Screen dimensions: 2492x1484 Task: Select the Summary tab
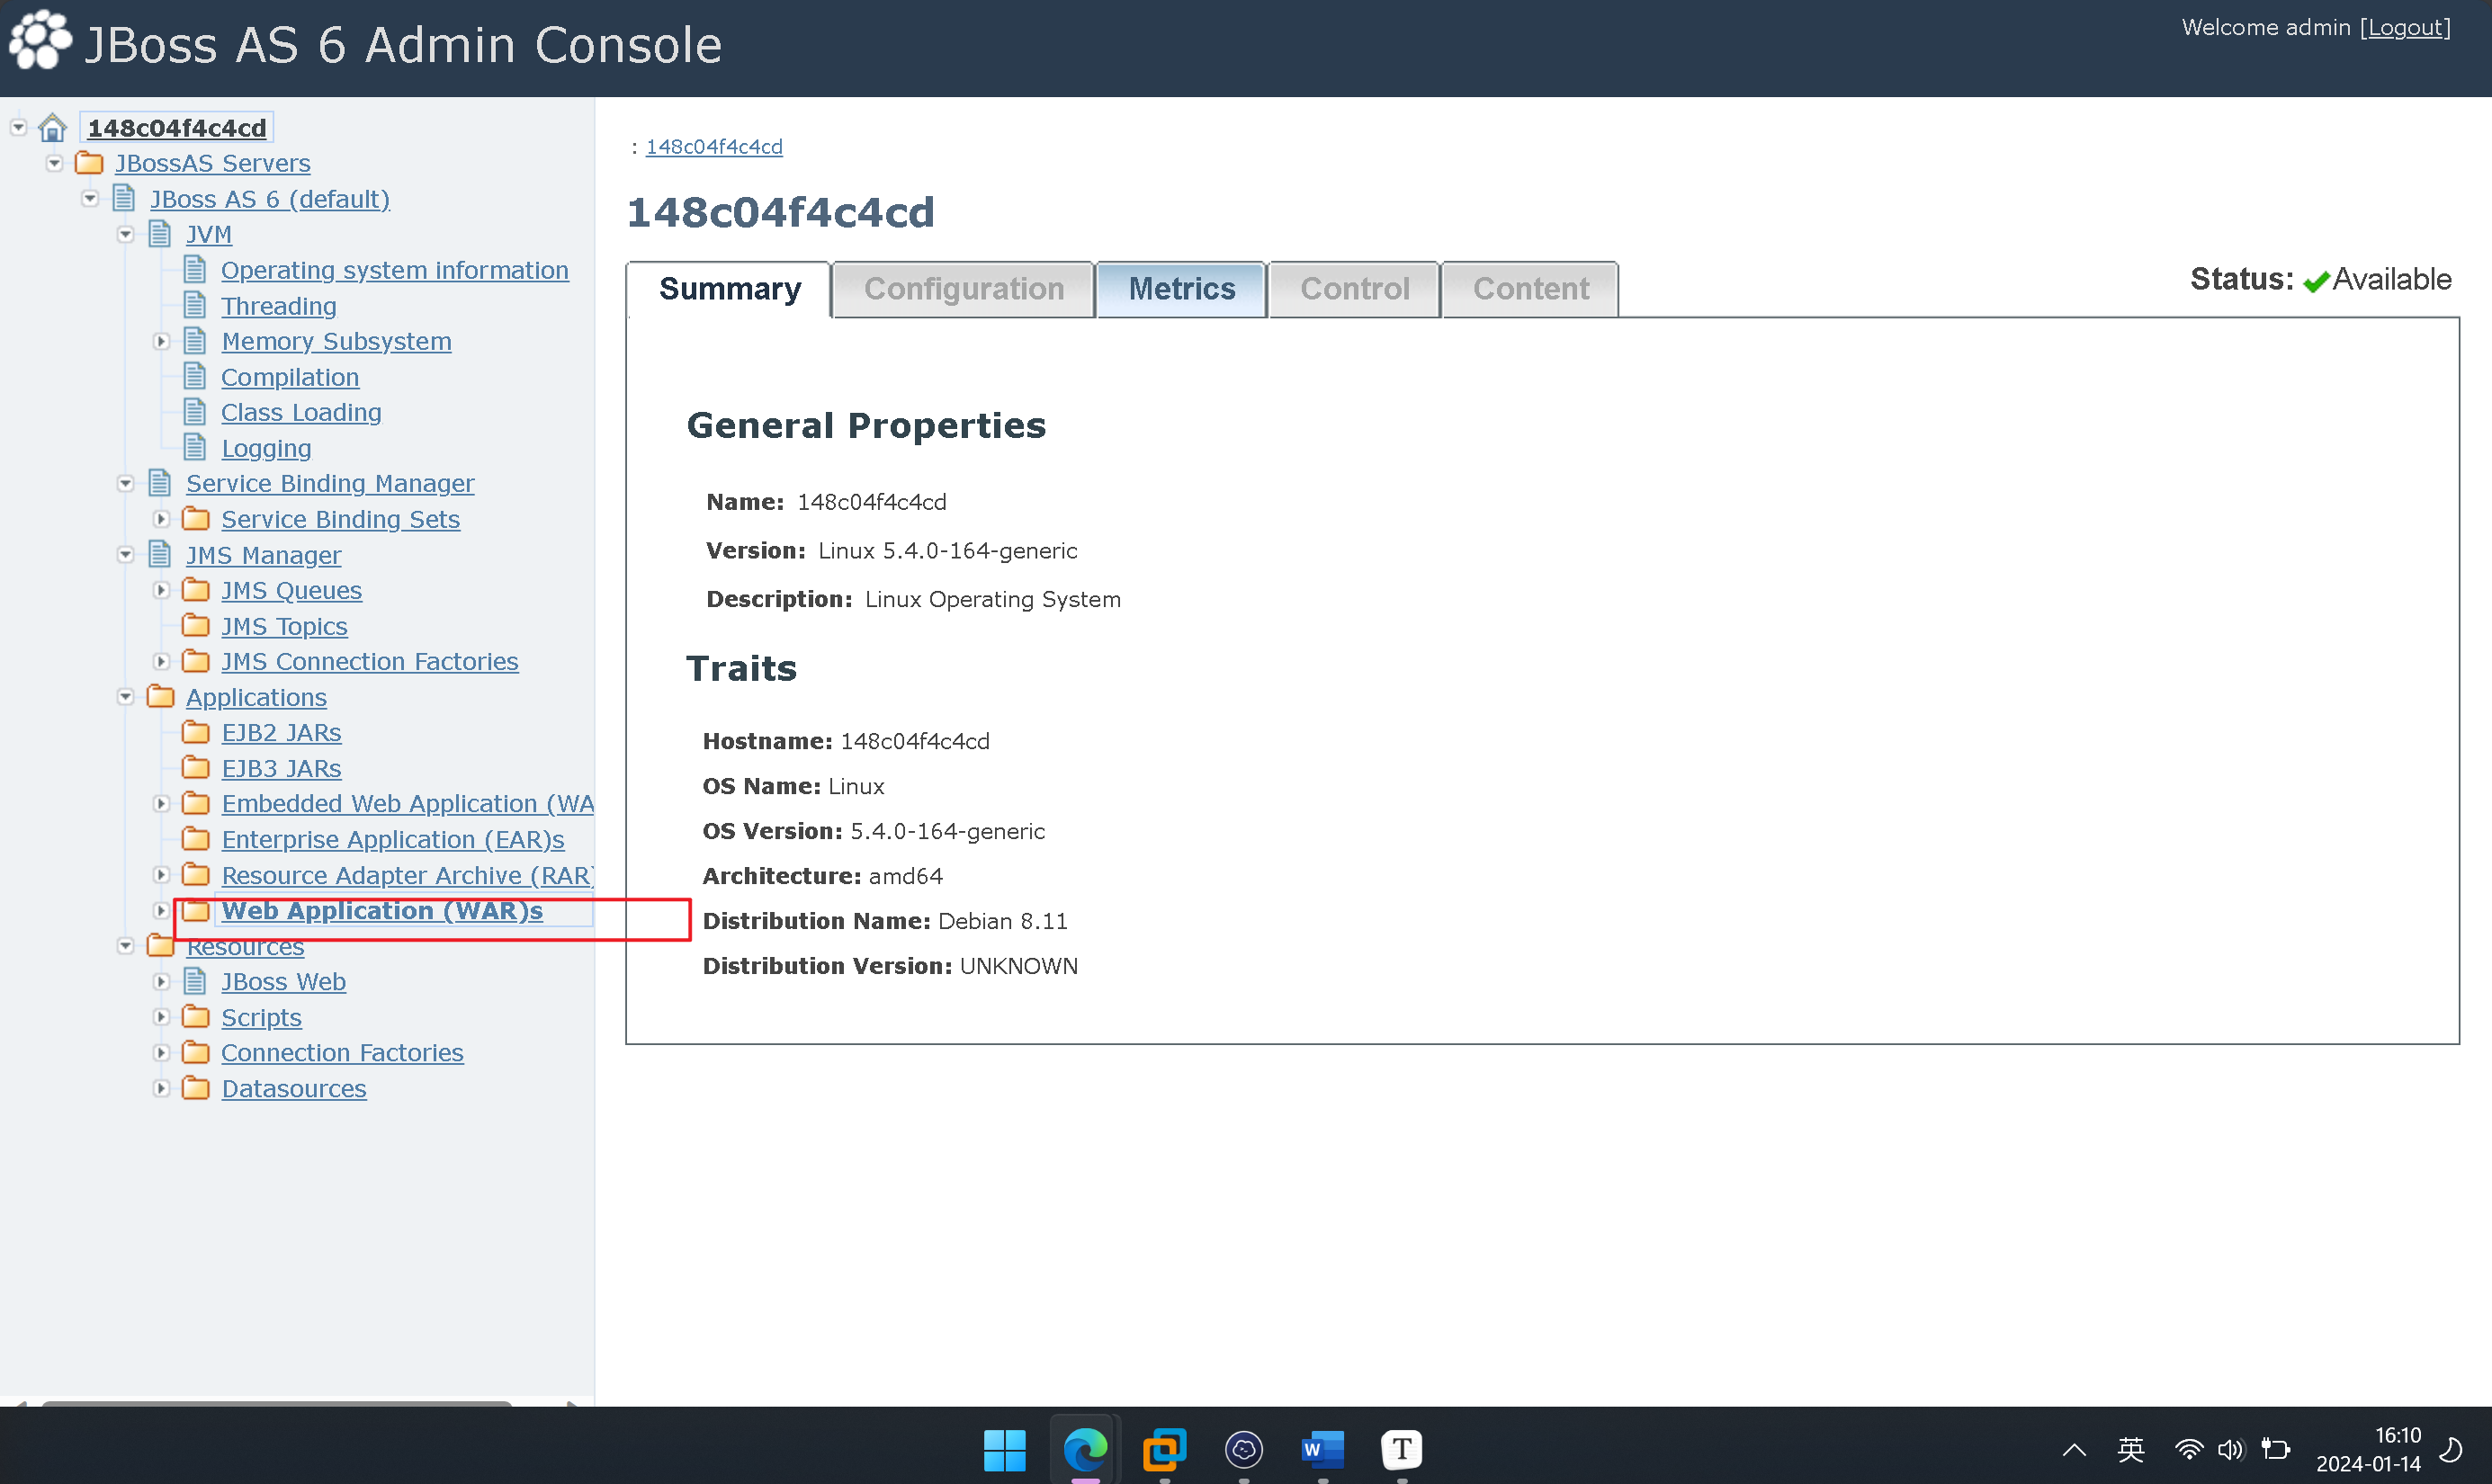click(x=729, y=289)
